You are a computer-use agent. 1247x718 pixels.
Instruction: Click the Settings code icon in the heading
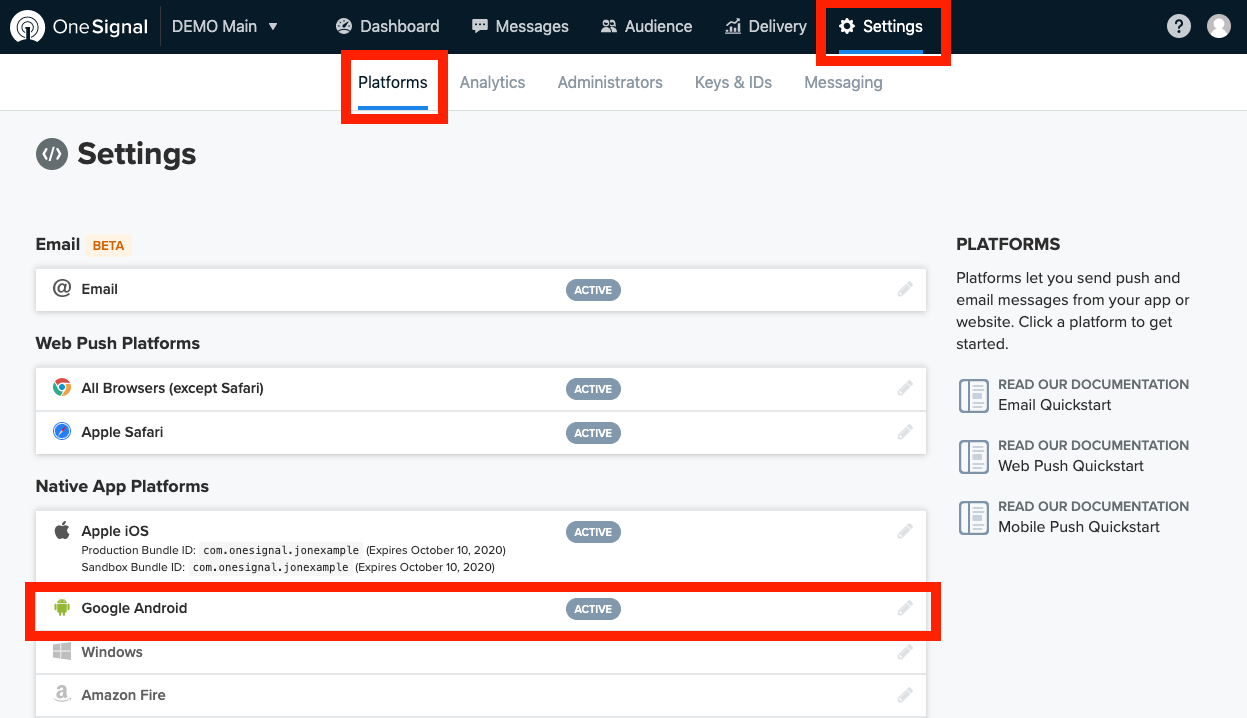(x=51, y=154)
